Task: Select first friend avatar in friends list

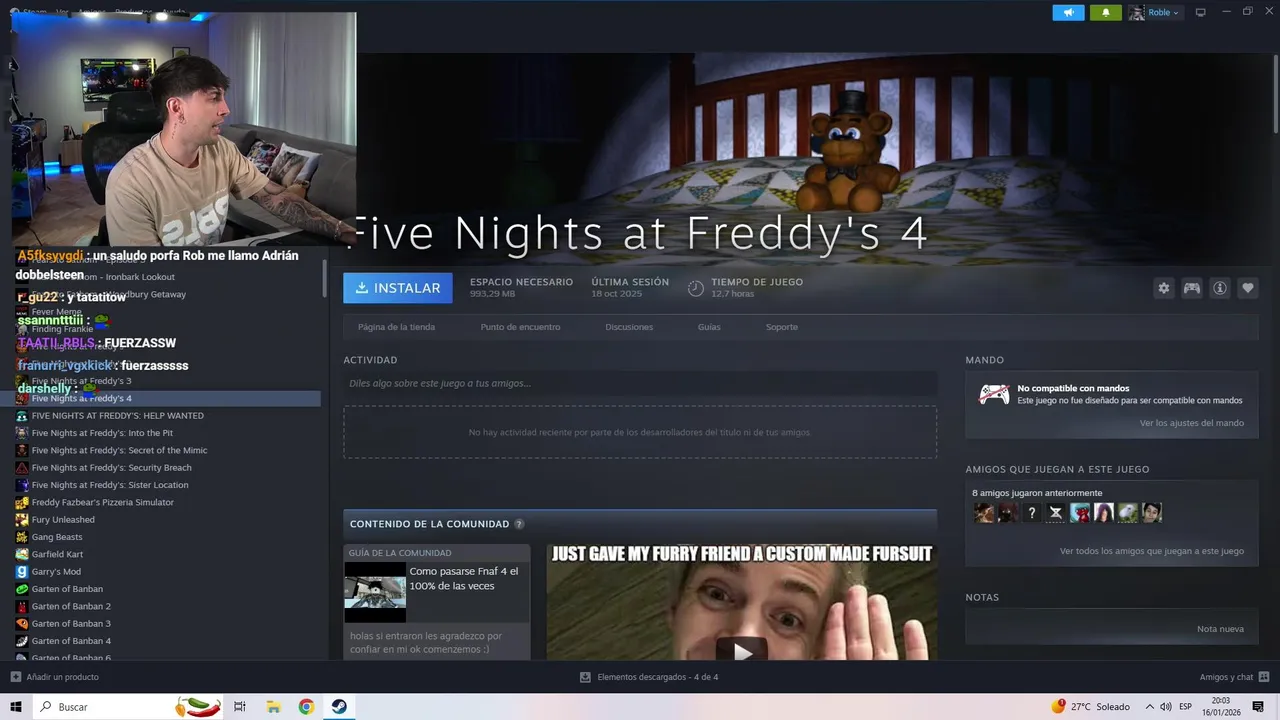Action: 984,513
